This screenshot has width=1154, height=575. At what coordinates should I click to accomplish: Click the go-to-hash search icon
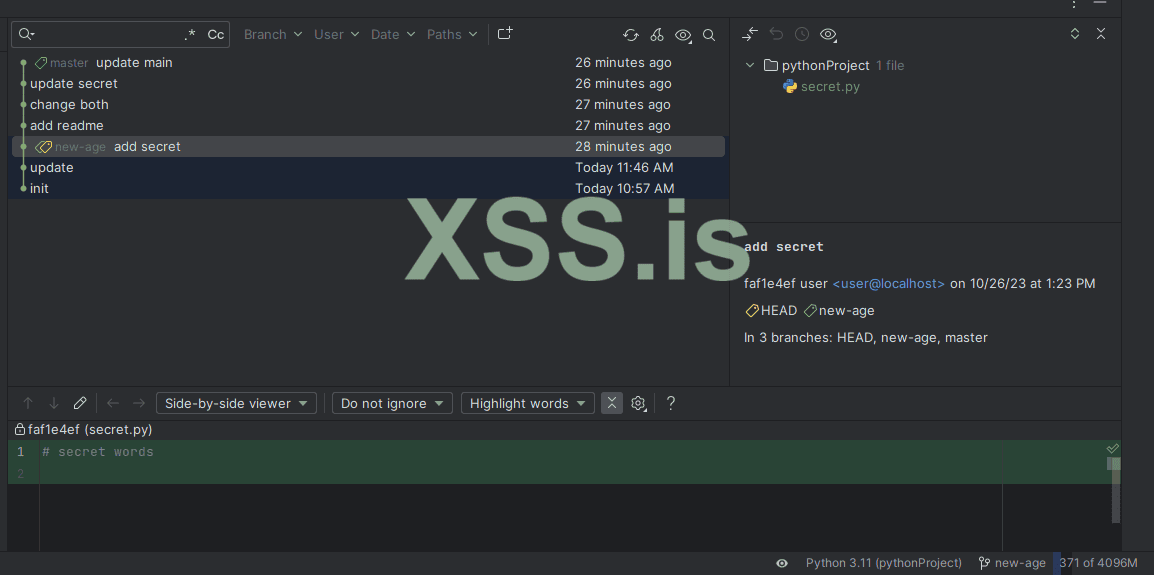709,35
